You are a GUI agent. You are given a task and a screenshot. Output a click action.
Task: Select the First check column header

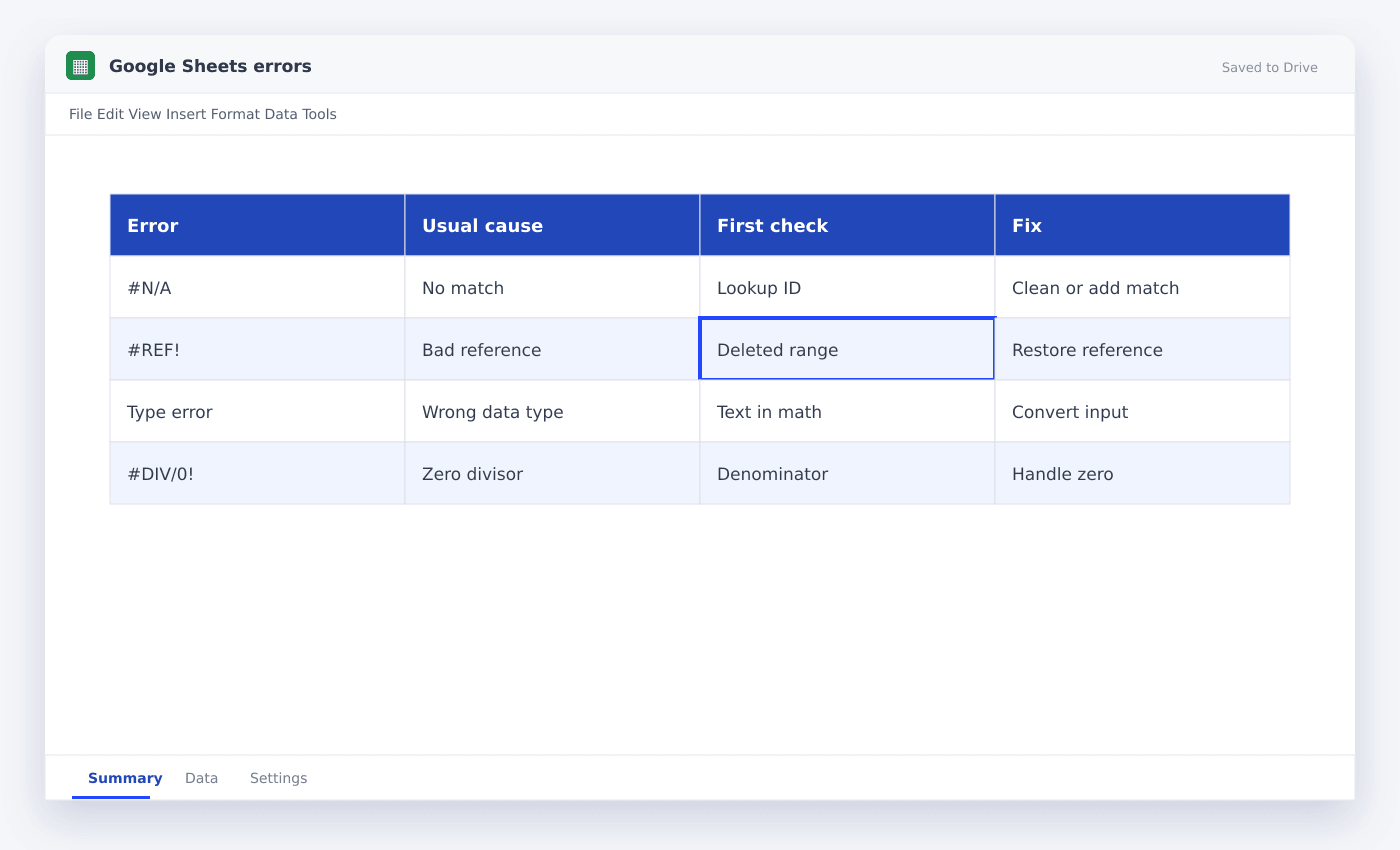(x=847, y=225)
